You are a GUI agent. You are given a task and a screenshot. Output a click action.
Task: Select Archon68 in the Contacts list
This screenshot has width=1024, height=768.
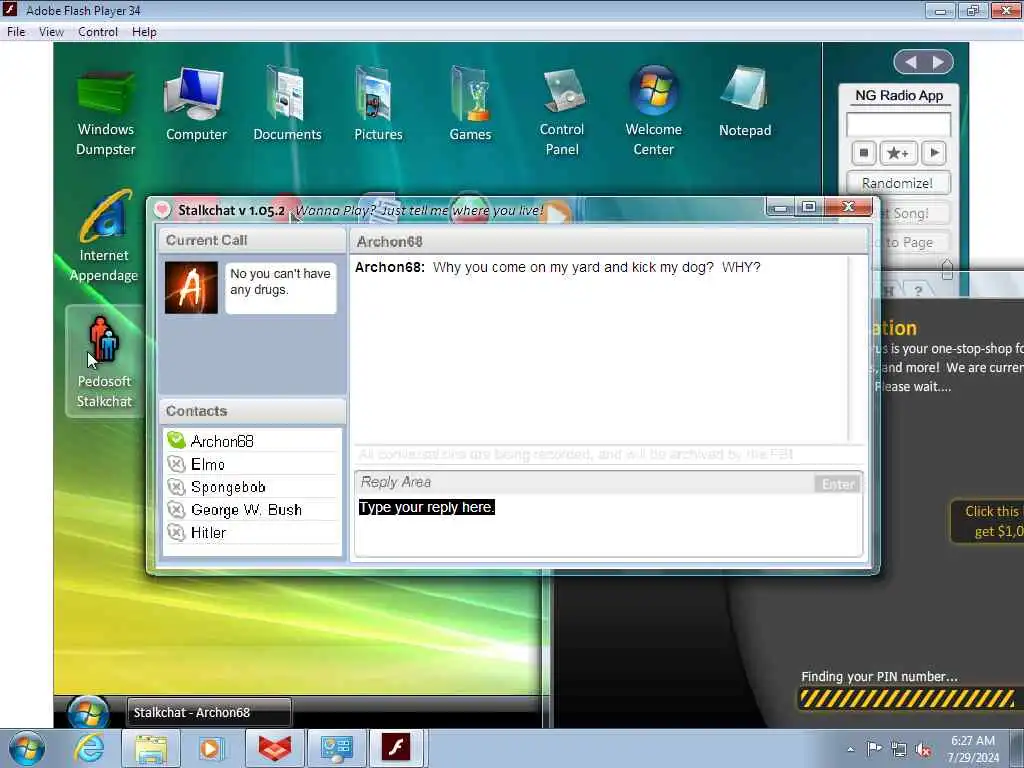coord(252,441)
